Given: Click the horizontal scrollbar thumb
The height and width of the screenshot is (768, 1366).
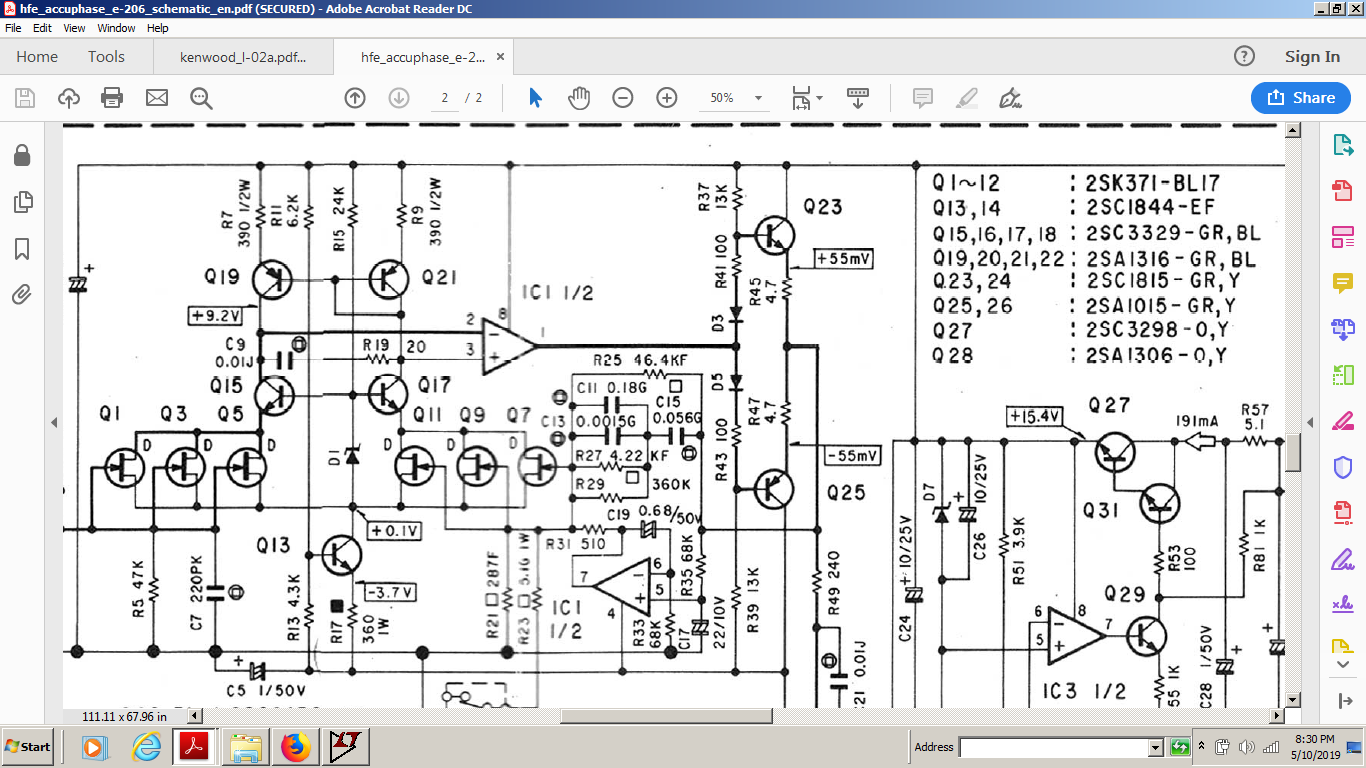Looking at the screenshot, I should [x=666, y=716].
